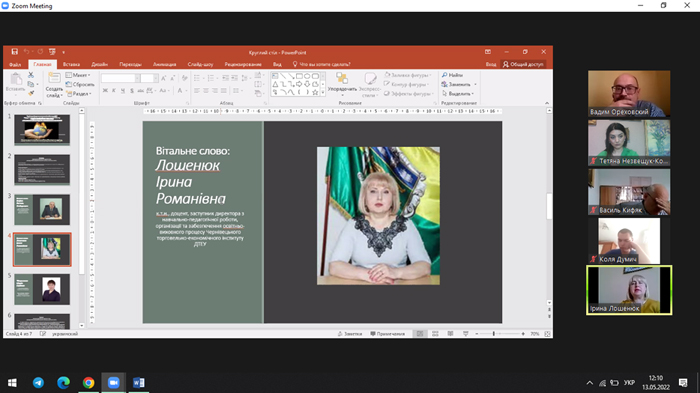Fit slide to window icon in status bar

pyautogui.click(x=547, y=334)
